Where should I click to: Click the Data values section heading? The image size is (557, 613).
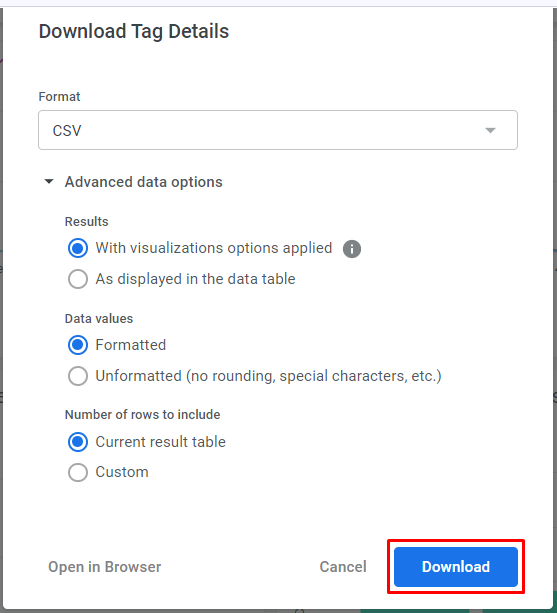[99, 319]
